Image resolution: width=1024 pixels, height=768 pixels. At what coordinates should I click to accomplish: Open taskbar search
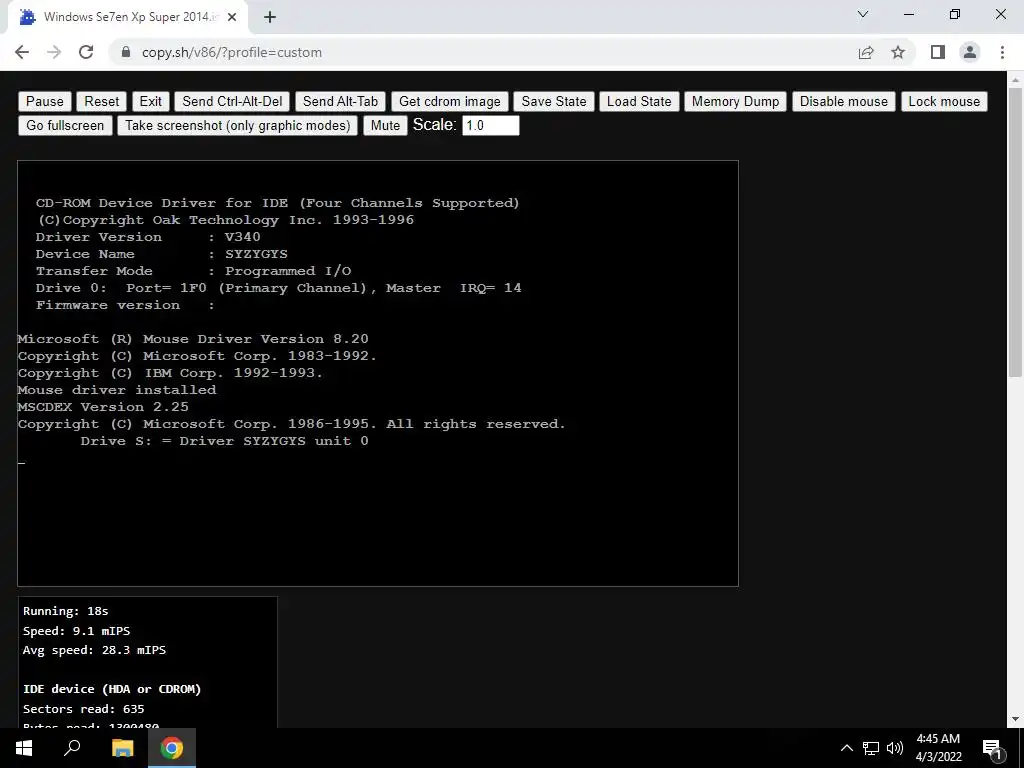click(x=72, y=748)
